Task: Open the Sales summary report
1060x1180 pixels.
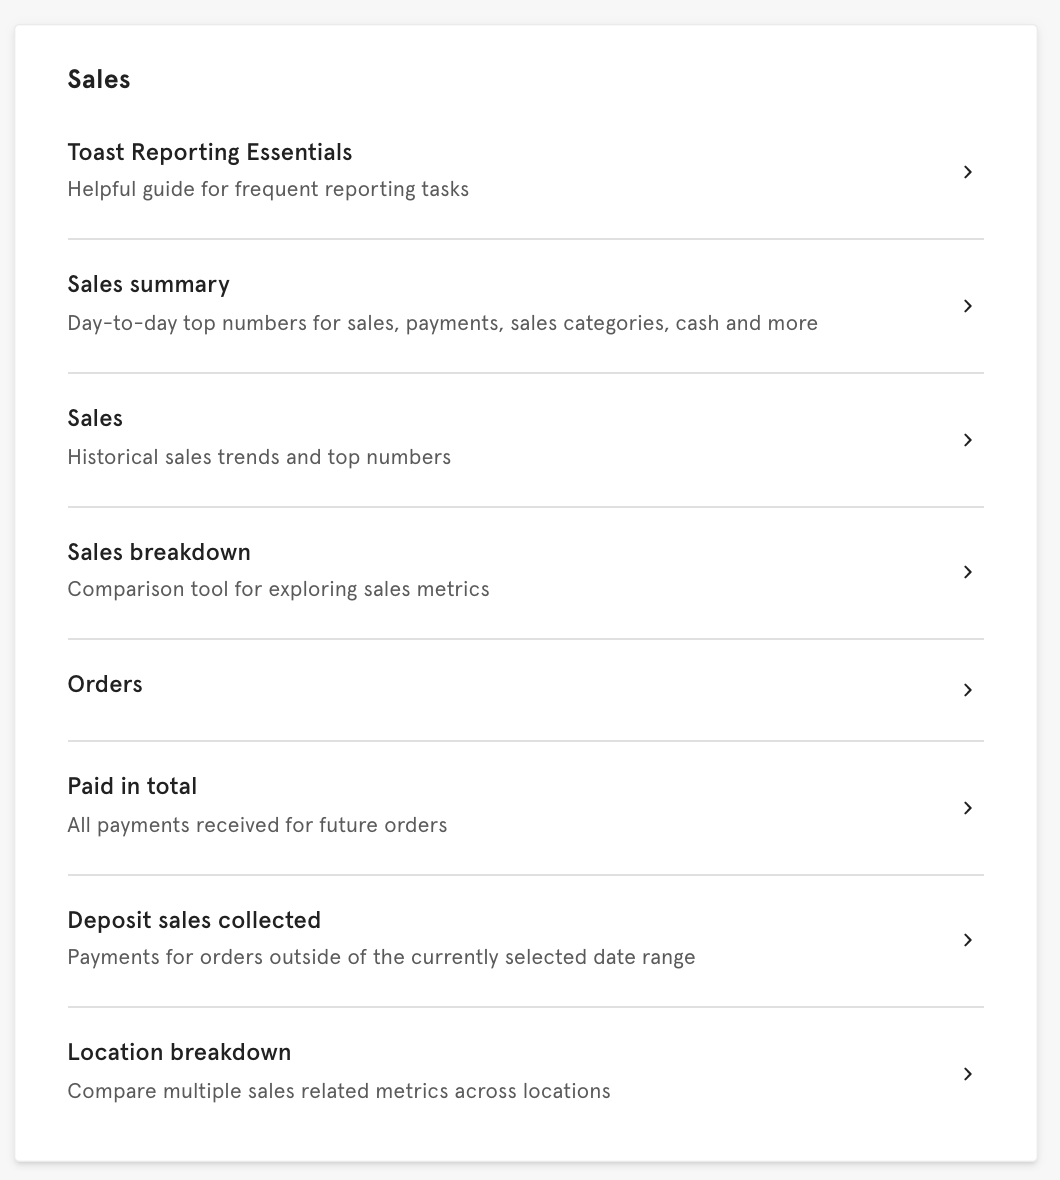Action: tap(148, 284)
